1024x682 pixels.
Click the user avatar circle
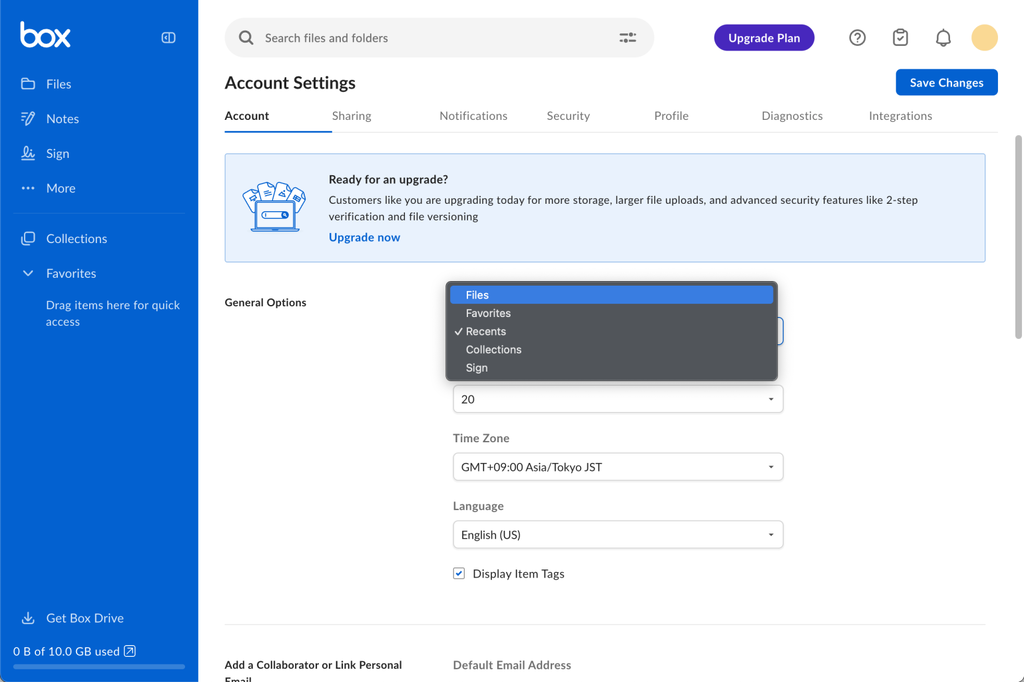(x=984, y=38)
